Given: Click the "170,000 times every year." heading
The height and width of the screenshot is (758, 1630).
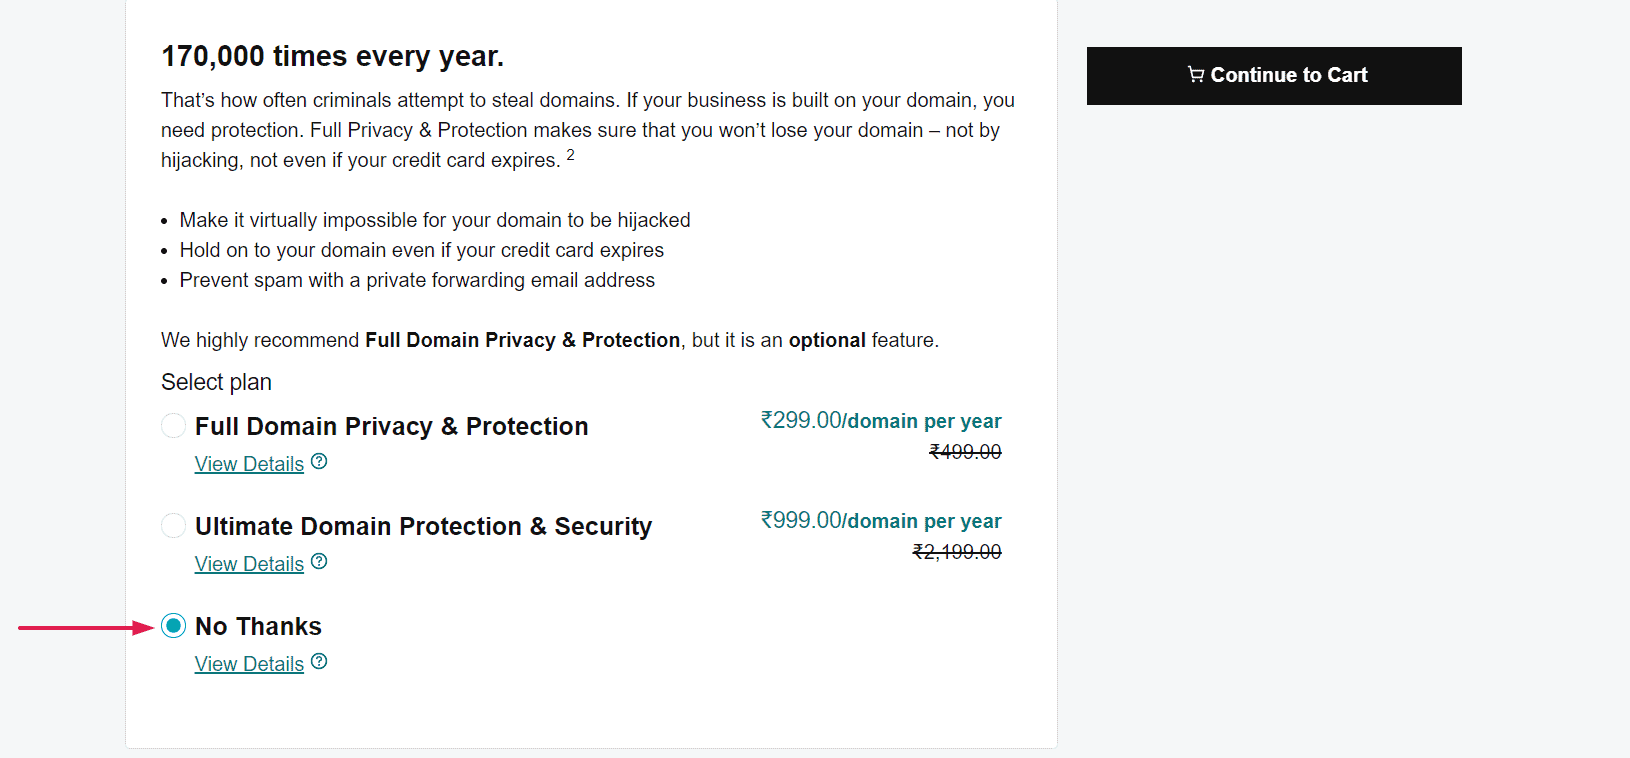Looking at the screenshot, I should 332,57.
